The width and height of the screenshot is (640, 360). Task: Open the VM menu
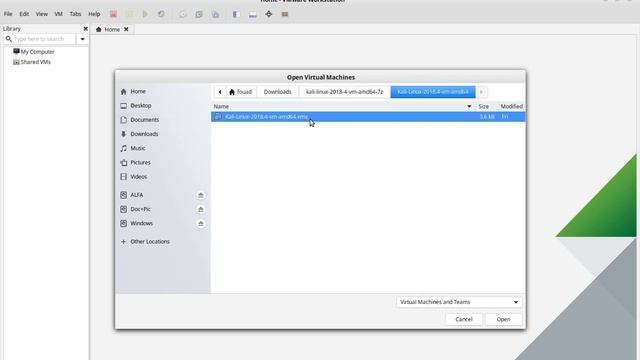(x=58, y=14)
